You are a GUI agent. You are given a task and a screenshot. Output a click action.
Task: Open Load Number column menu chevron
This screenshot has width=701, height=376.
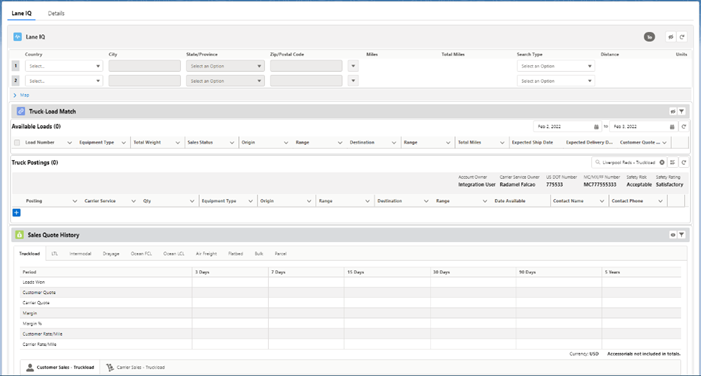click(x=69, y=143)
